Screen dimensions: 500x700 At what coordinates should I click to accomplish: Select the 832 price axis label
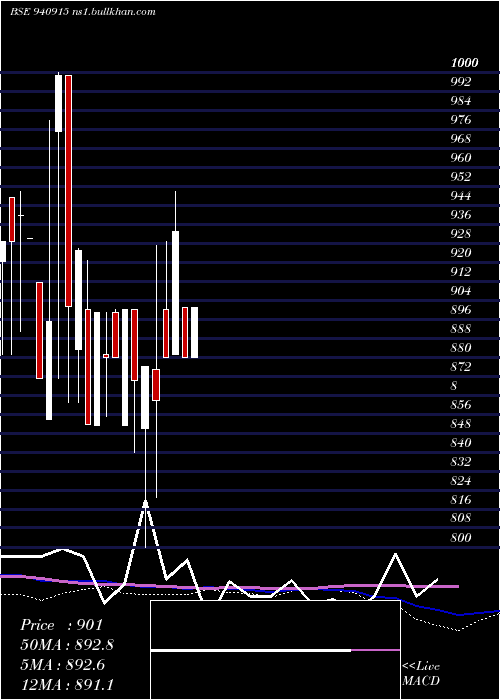click(x=461, y=461)
